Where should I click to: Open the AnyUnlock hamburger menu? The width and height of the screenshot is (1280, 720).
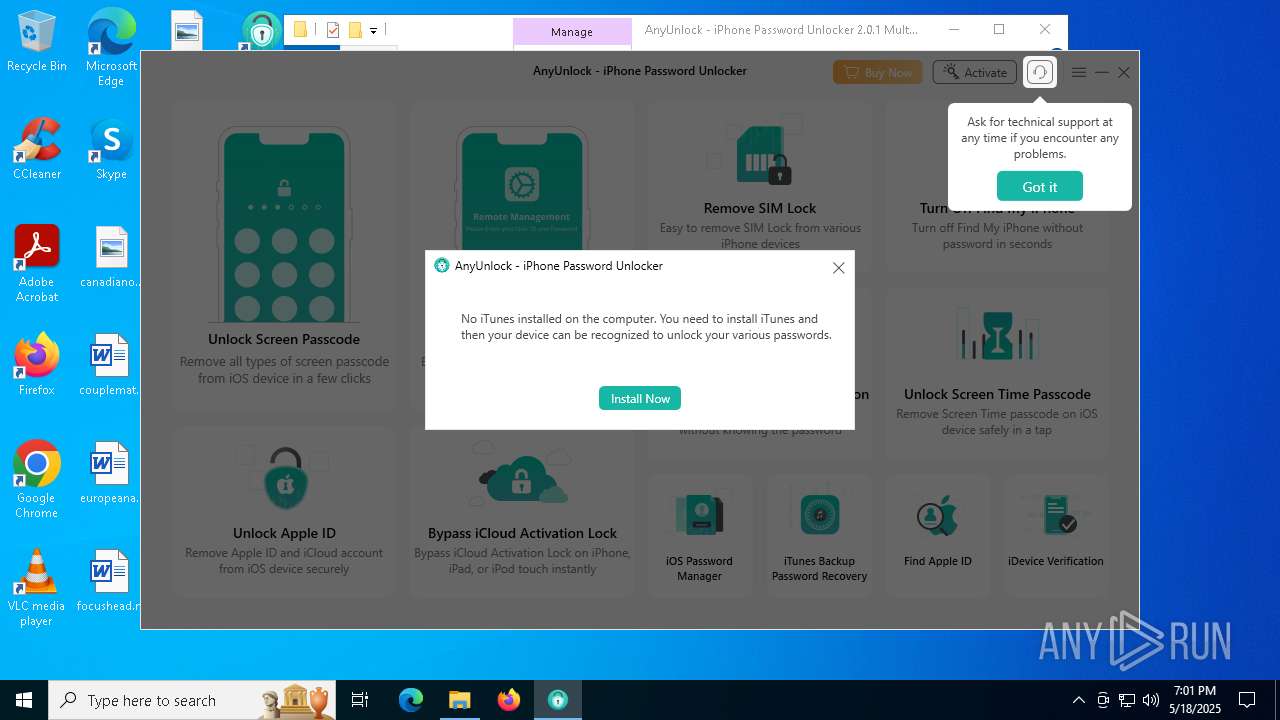[x=1079, y=72]
